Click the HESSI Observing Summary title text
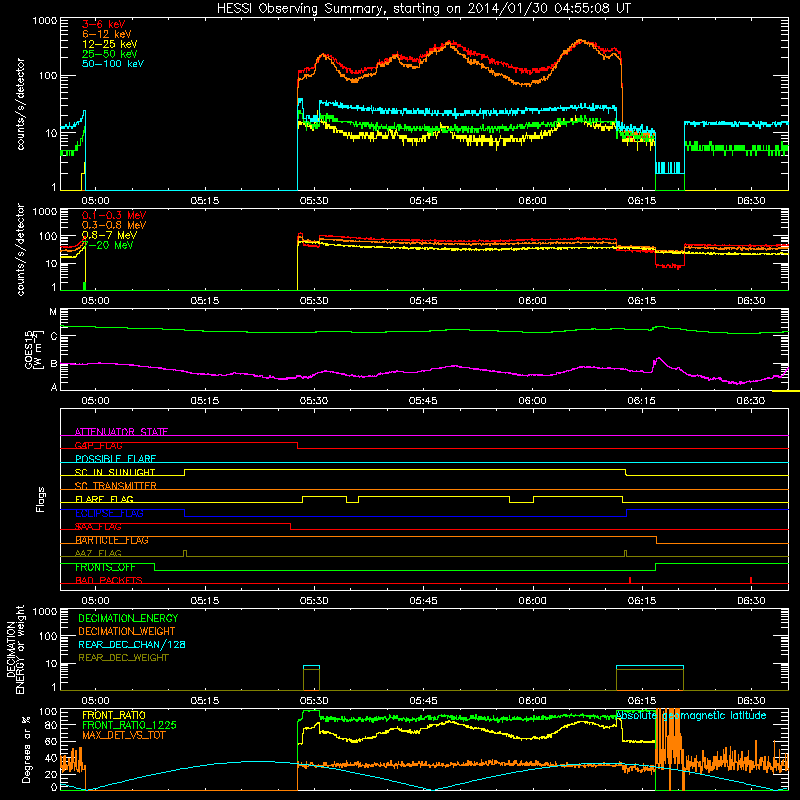Image resolution: width=800 pixels, height=800 pixels. coord(424,9)
